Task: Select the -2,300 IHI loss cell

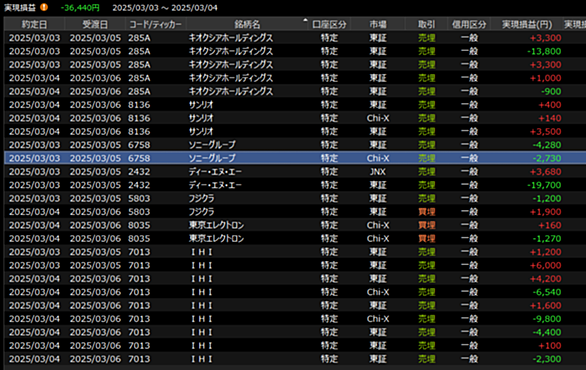Action: point(546,359)
